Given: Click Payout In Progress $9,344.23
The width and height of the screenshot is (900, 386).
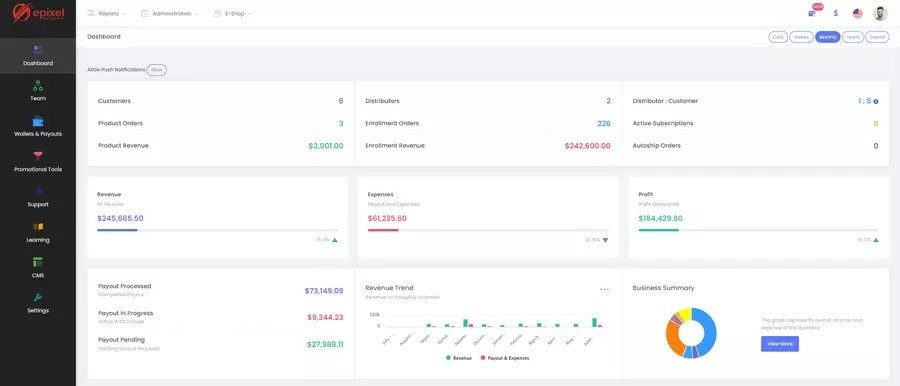Looking at the screenshot, I should (325, 317).
